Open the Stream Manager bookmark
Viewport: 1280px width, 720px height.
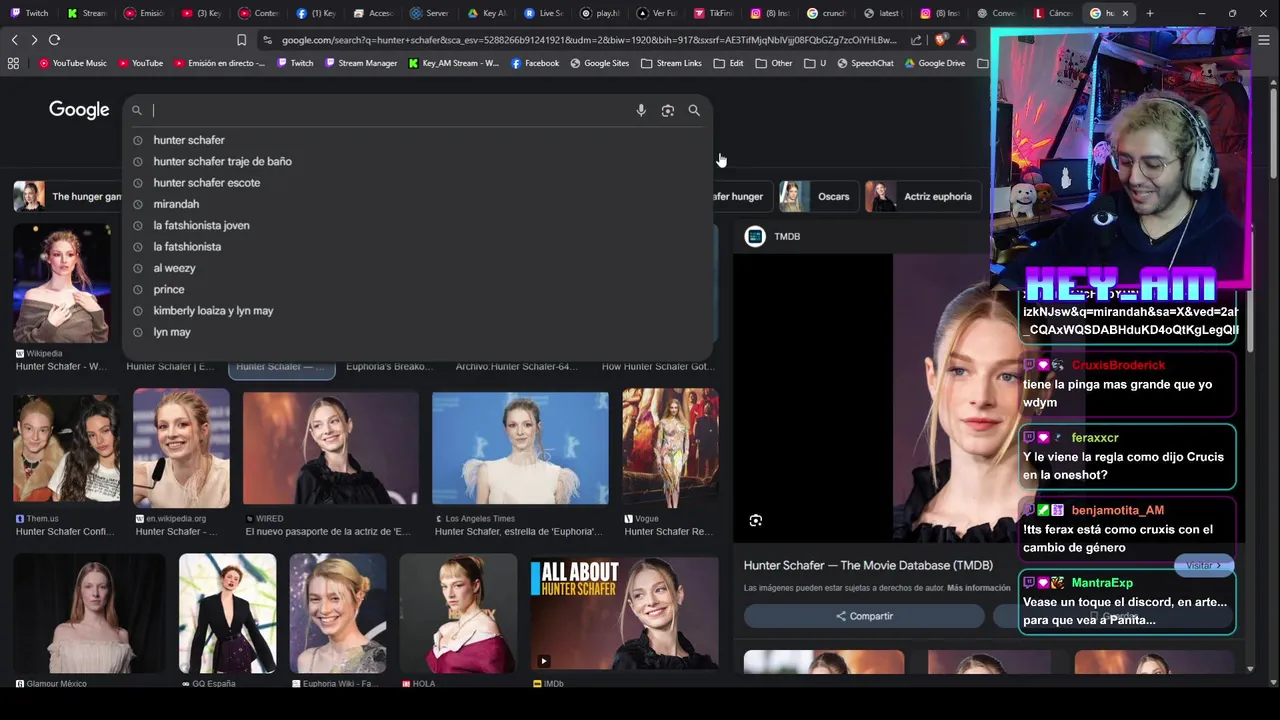(361, 63)
